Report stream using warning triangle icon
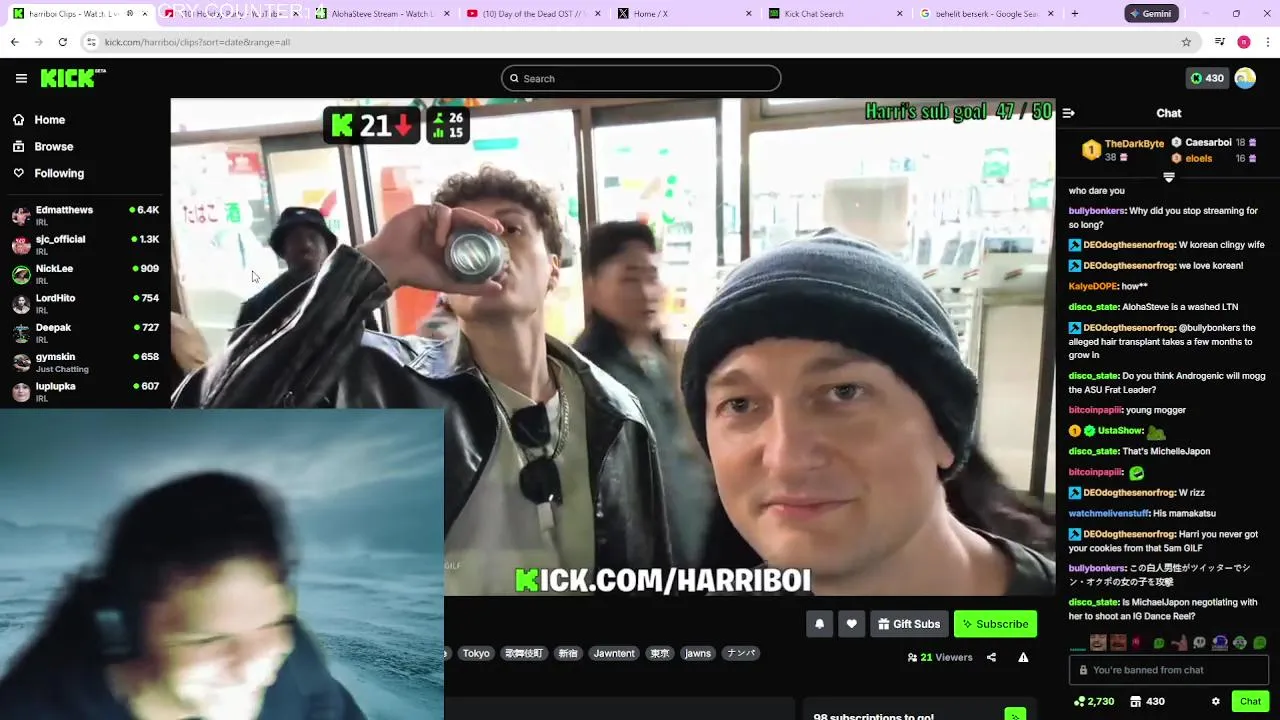The image size is (1280, 720). [1023, 657]
